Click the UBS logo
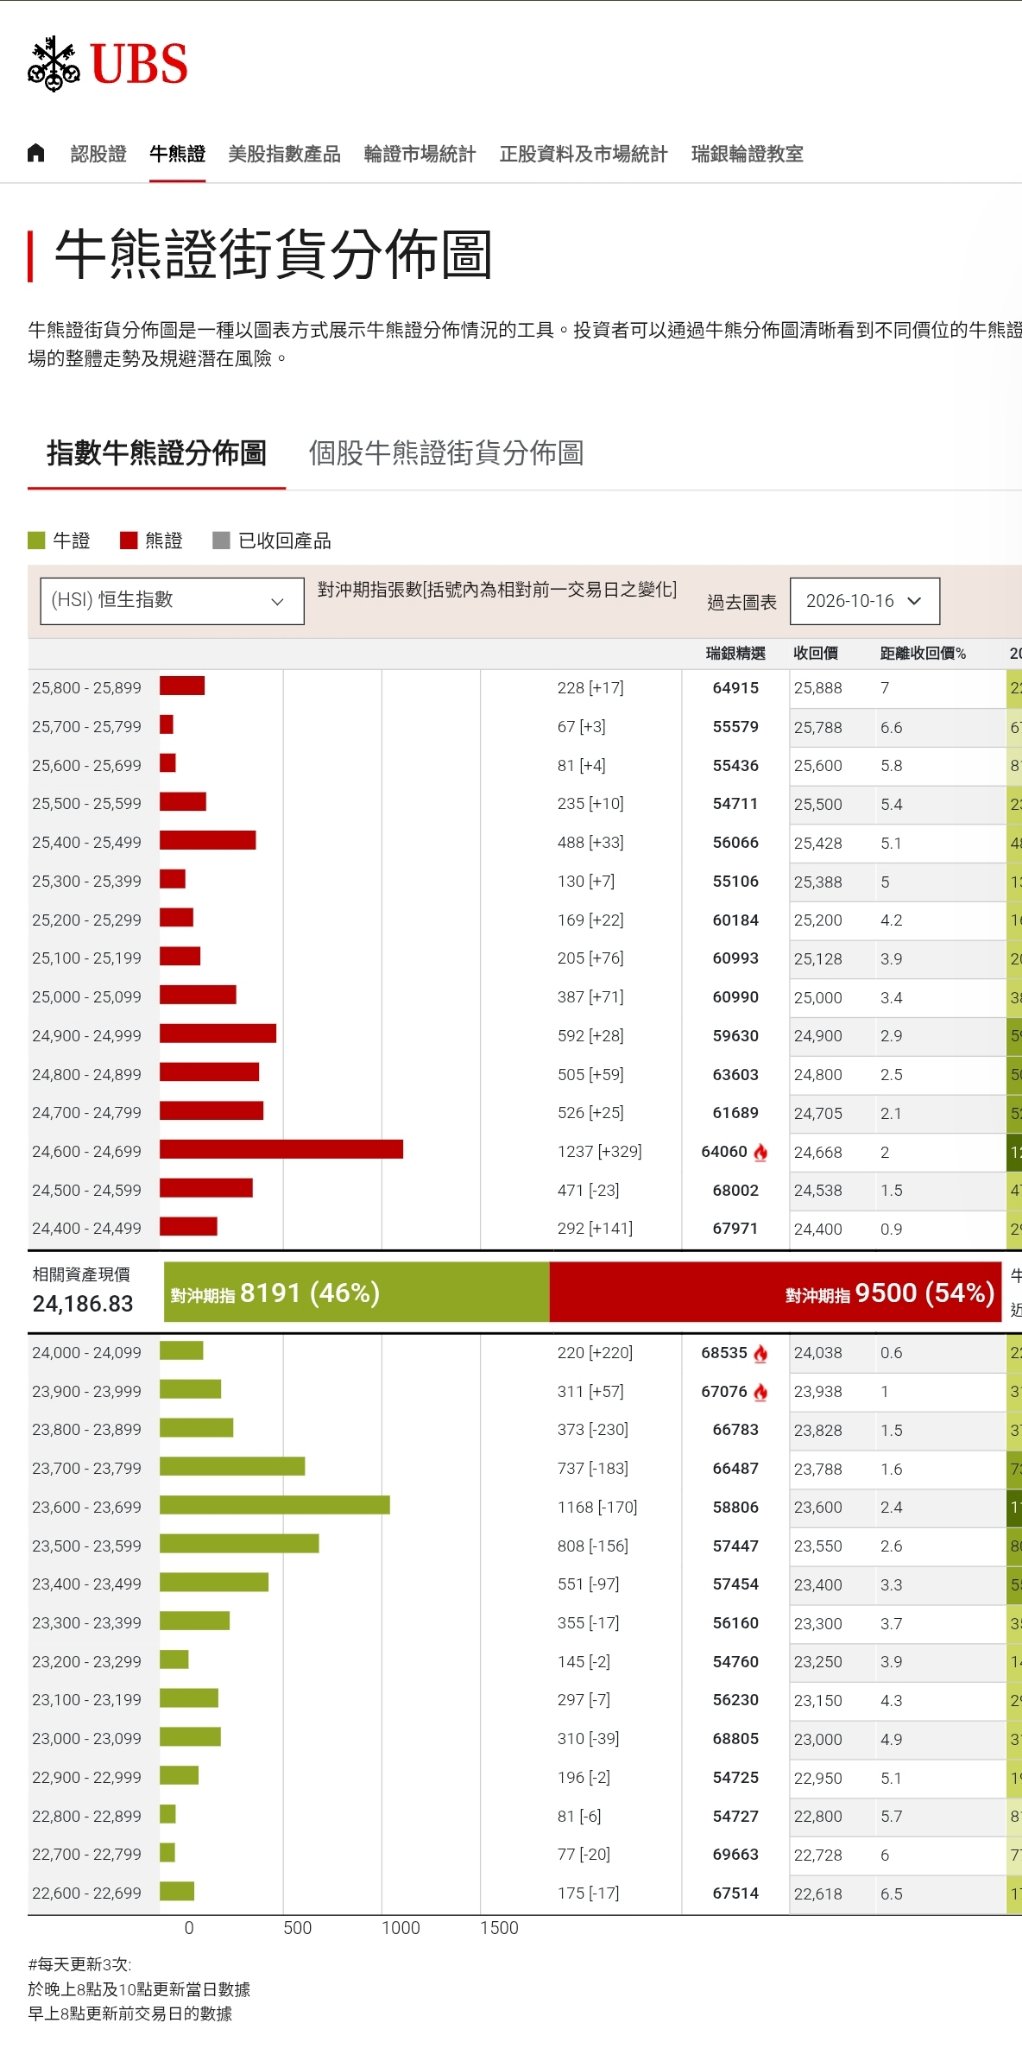The image size is (1022, 2048). coord(107,64)
